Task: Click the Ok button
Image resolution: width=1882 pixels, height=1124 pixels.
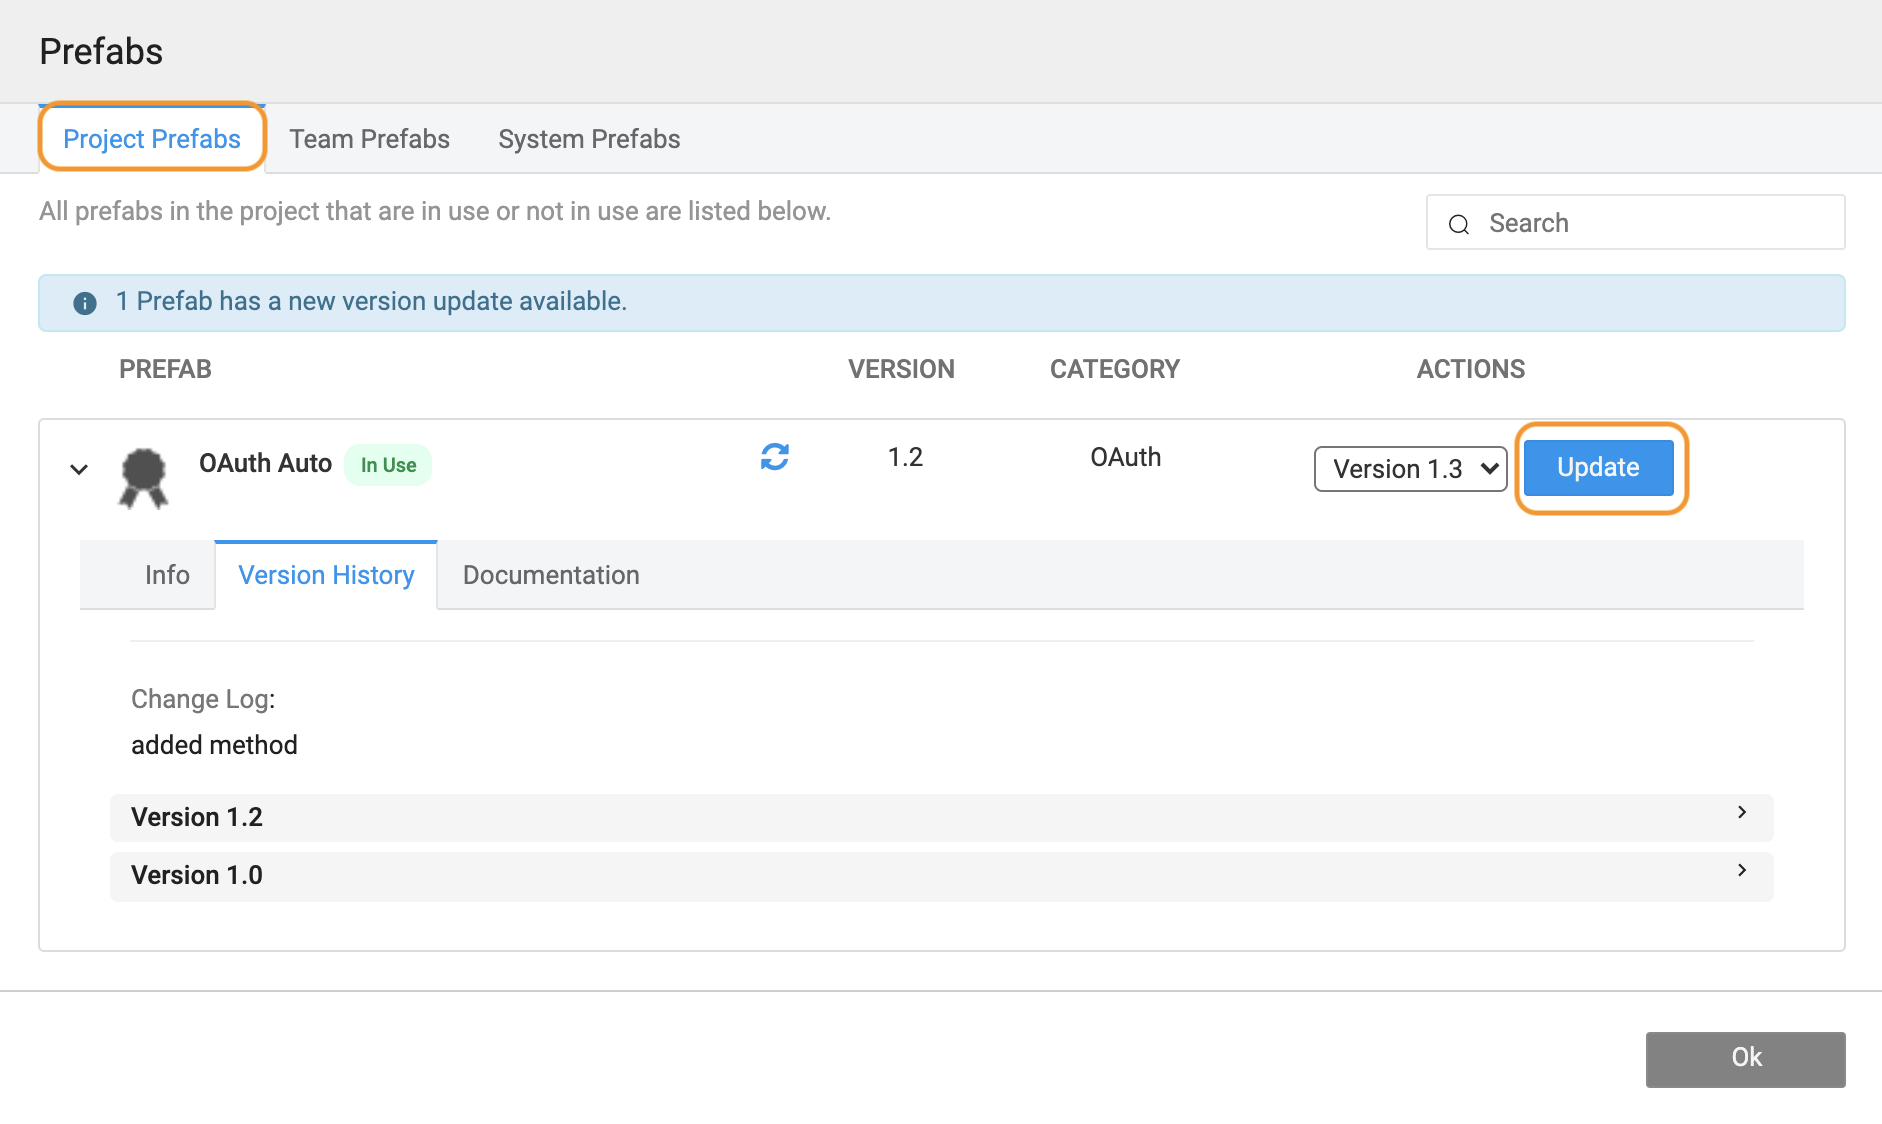Action: click(x=1745, y=1058)
